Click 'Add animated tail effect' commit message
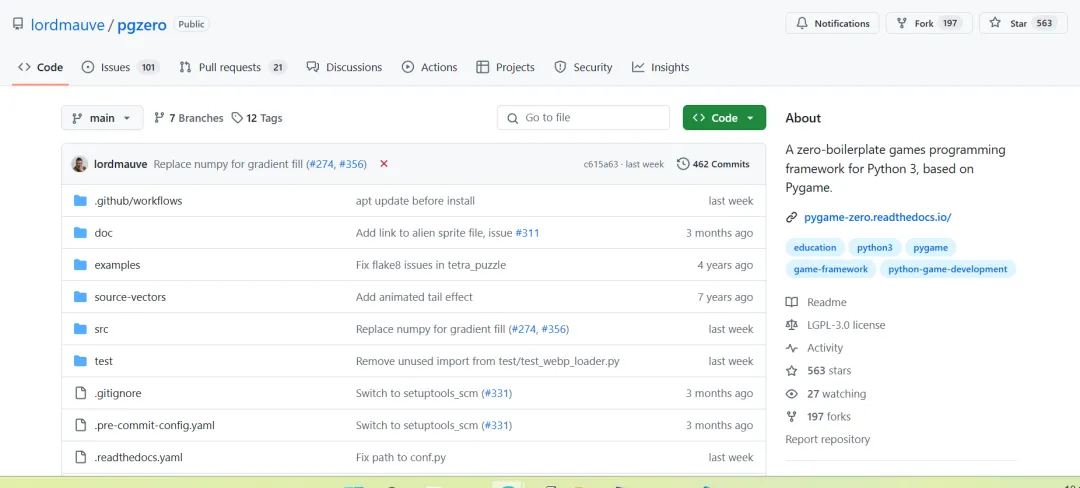Image resolution: width=1080 pixels, height=488 pixels. [414, 297]
